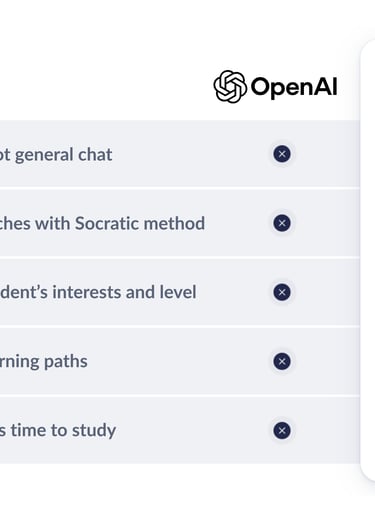Click the word "chat" in first row
The width and height of the screenshot is (375, 522).
[95, 155]
